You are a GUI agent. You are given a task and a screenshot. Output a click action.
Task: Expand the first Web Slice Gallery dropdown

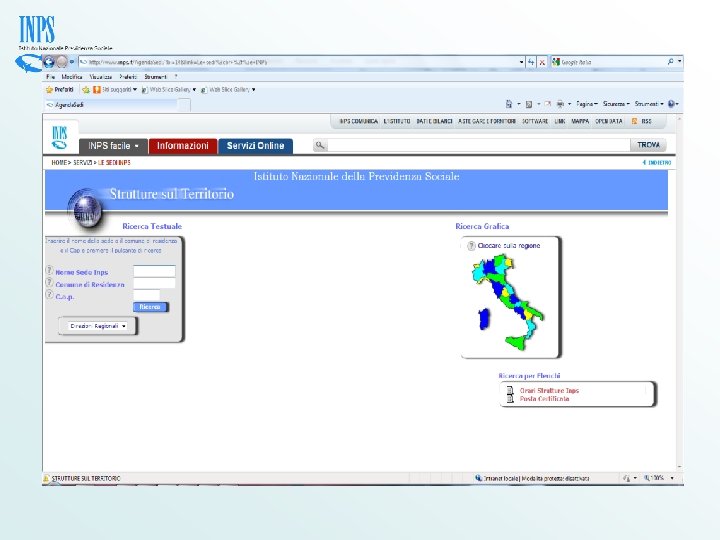[x=194, y=90]
